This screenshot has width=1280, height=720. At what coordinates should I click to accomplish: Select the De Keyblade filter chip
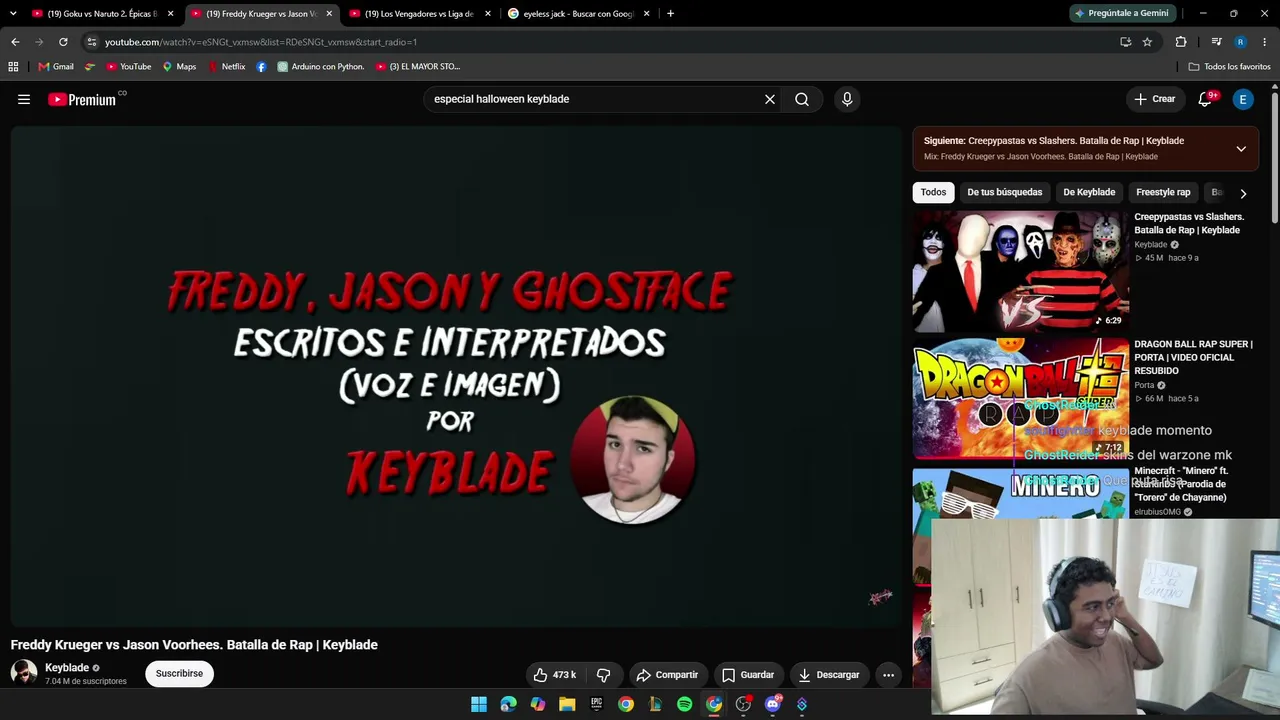[1089, 192]
